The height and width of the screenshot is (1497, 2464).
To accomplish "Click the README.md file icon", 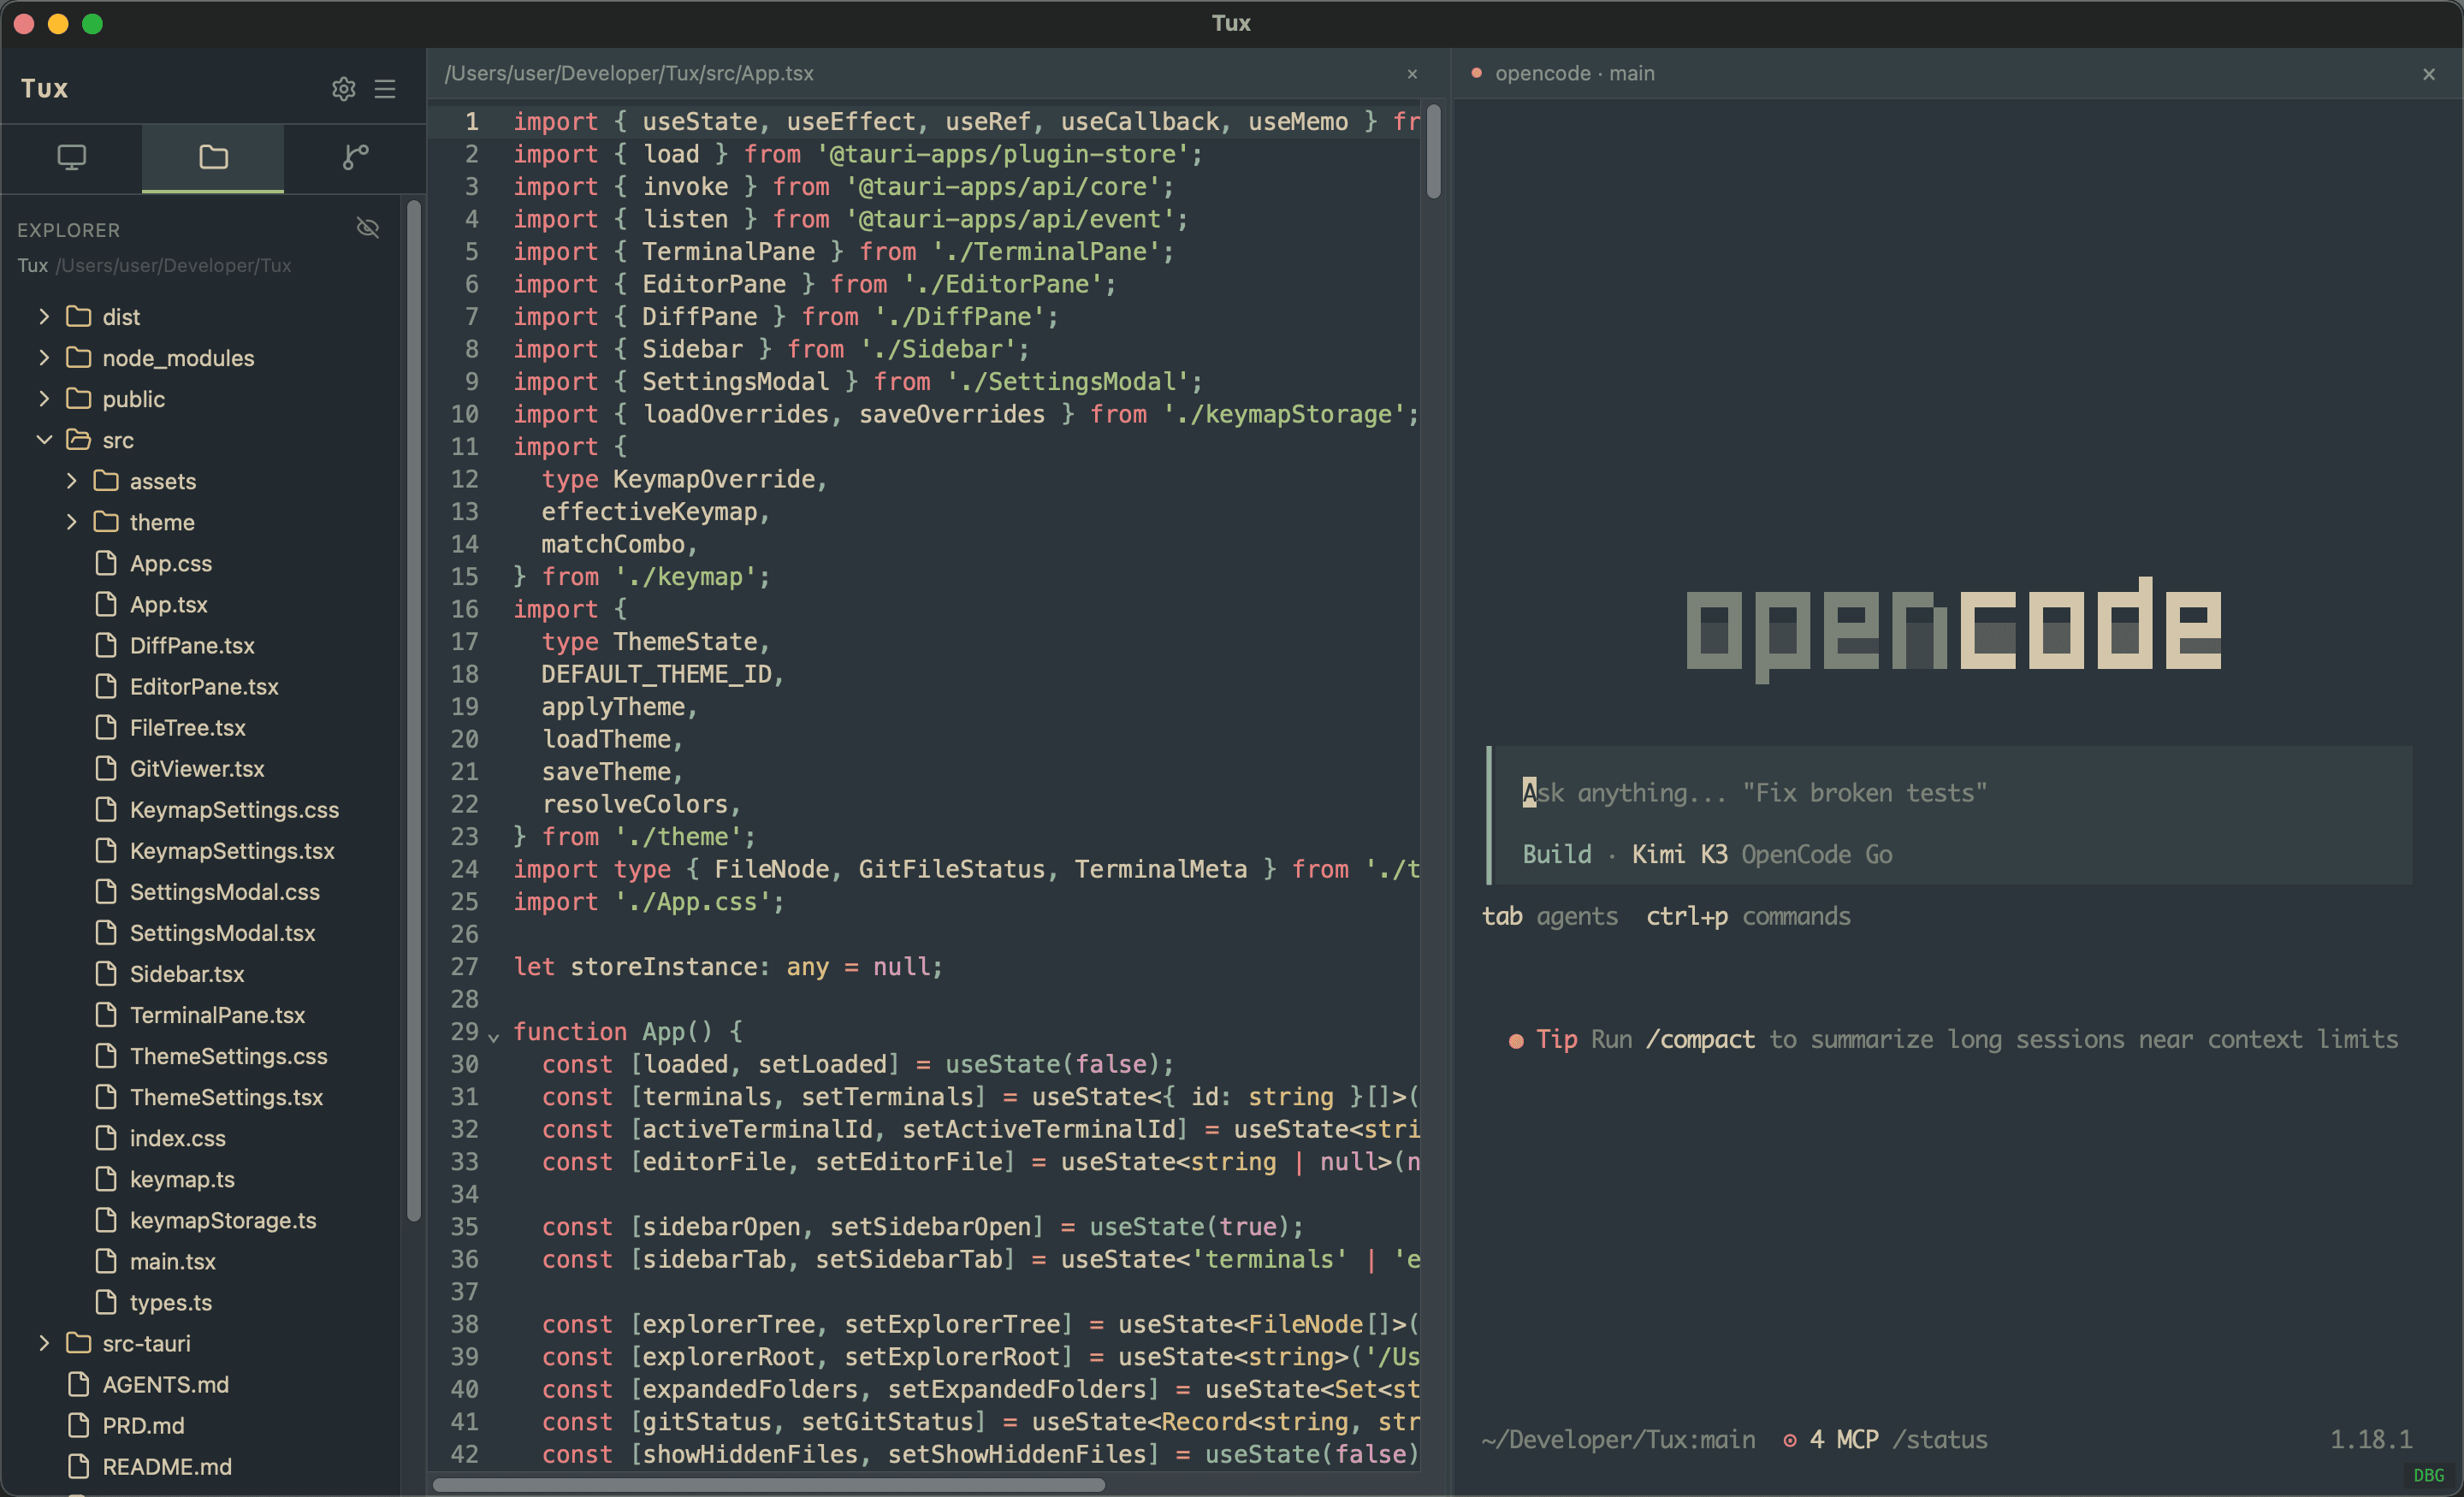I will [79, 1466].
